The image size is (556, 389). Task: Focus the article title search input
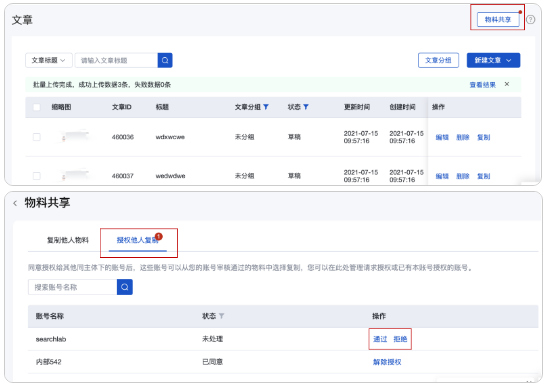click(x=116, y=60)
